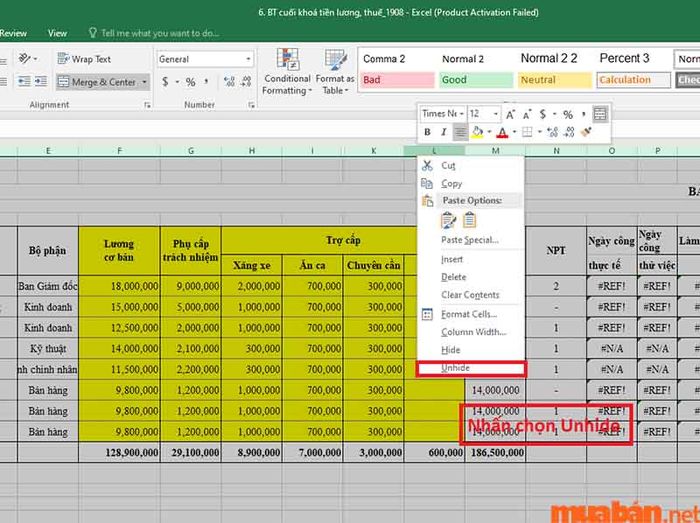Choose the Keep Source Formatting paste icon

pos(448,220)
